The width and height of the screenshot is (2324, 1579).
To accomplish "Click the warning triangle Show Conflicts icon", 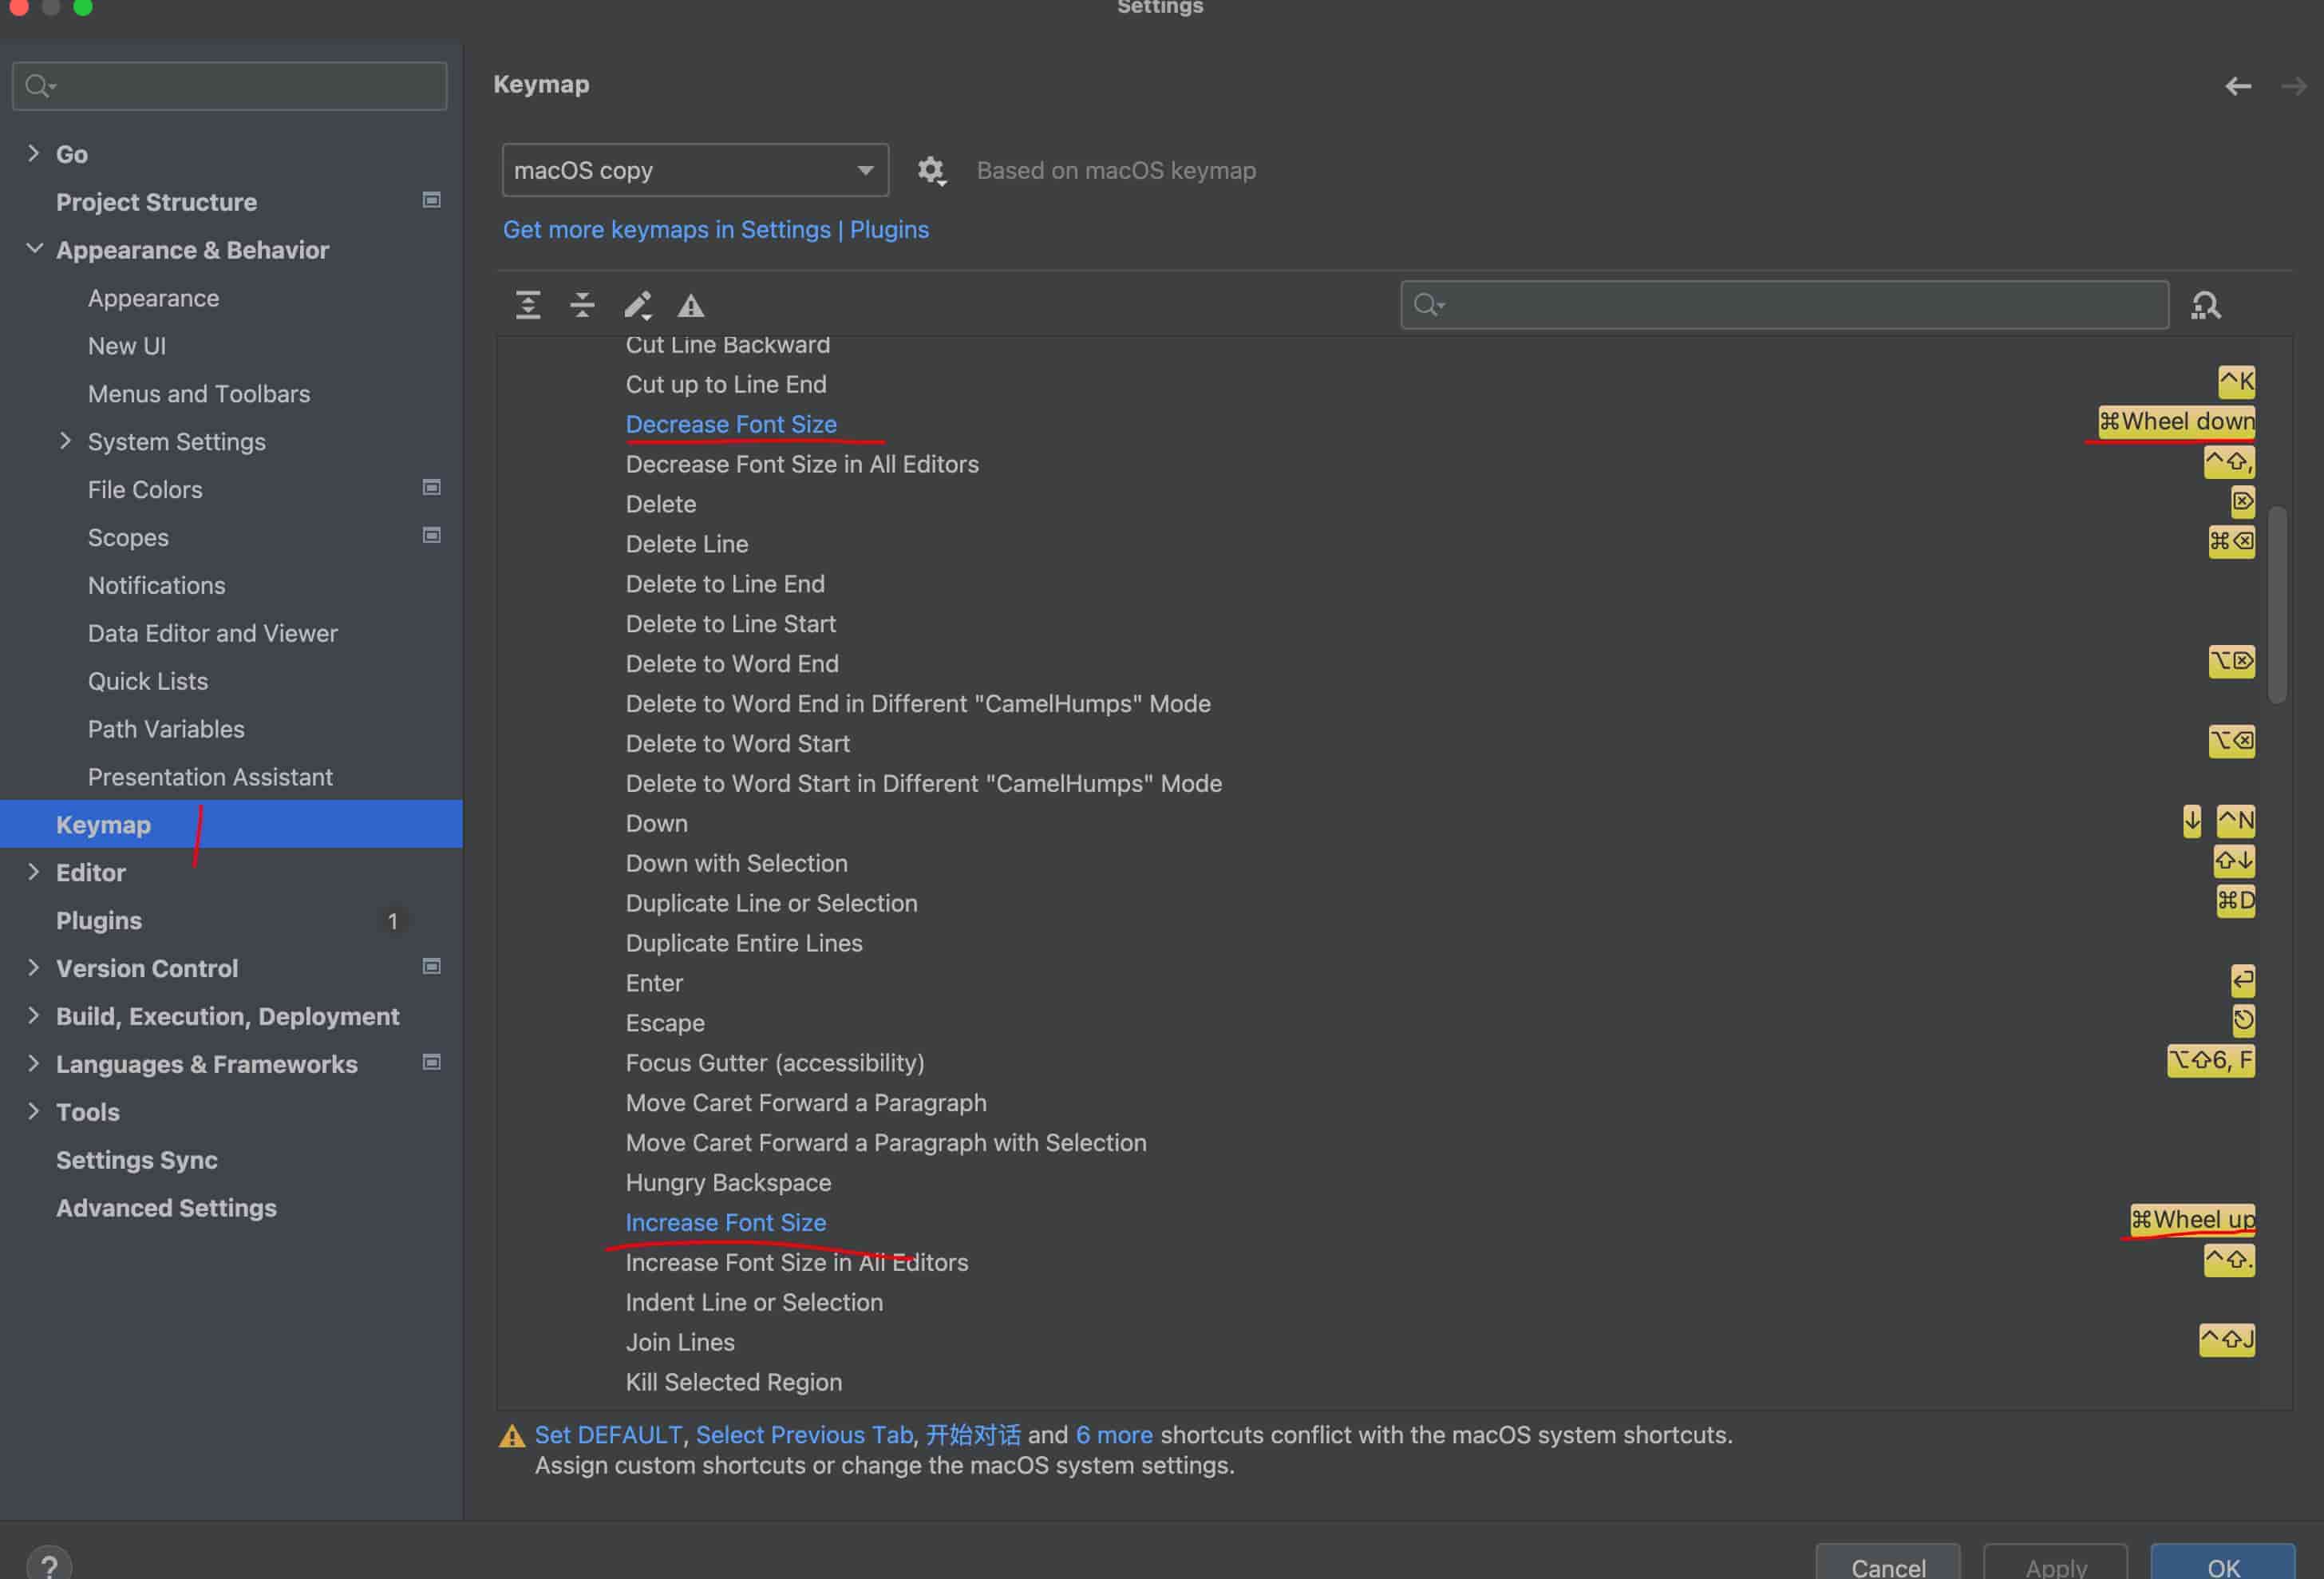I will point(691,305).
